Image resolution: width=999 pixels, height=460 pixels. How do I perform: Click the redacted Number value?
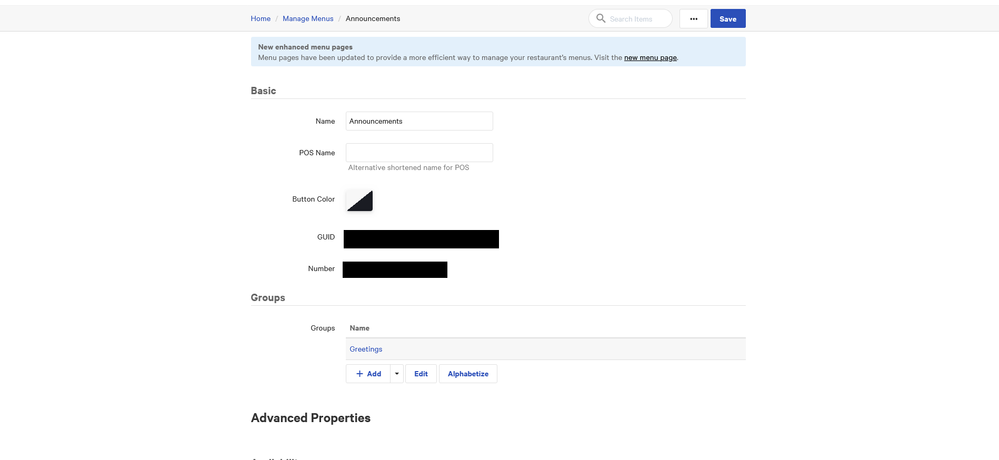pyautogui.click(x=395, y=270)
